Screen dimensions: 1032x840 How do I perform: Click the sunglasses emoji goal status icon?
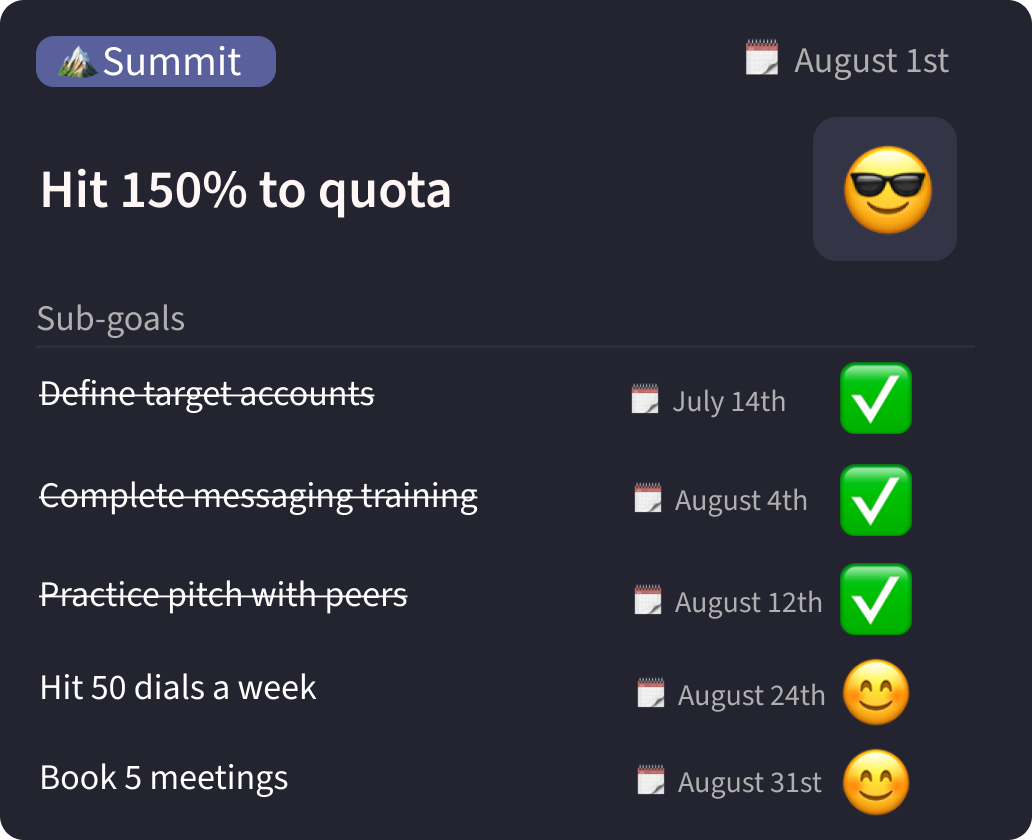(885, 189)
